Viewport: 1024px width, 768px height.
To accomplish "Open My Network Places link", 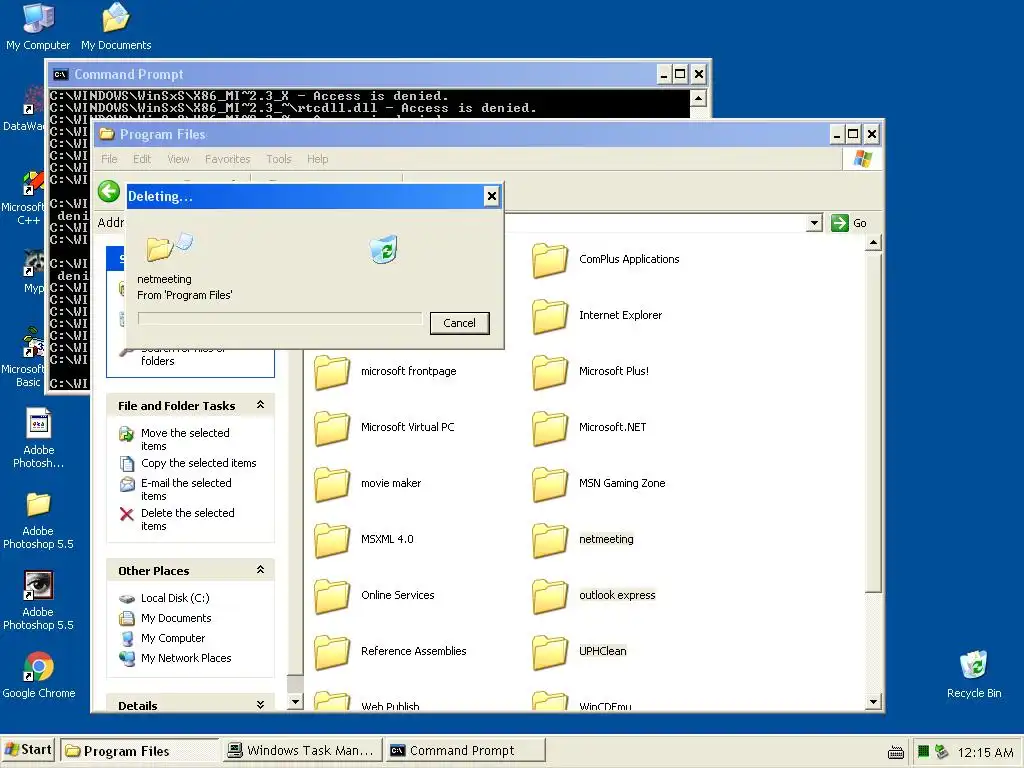I will coord(186,658).
